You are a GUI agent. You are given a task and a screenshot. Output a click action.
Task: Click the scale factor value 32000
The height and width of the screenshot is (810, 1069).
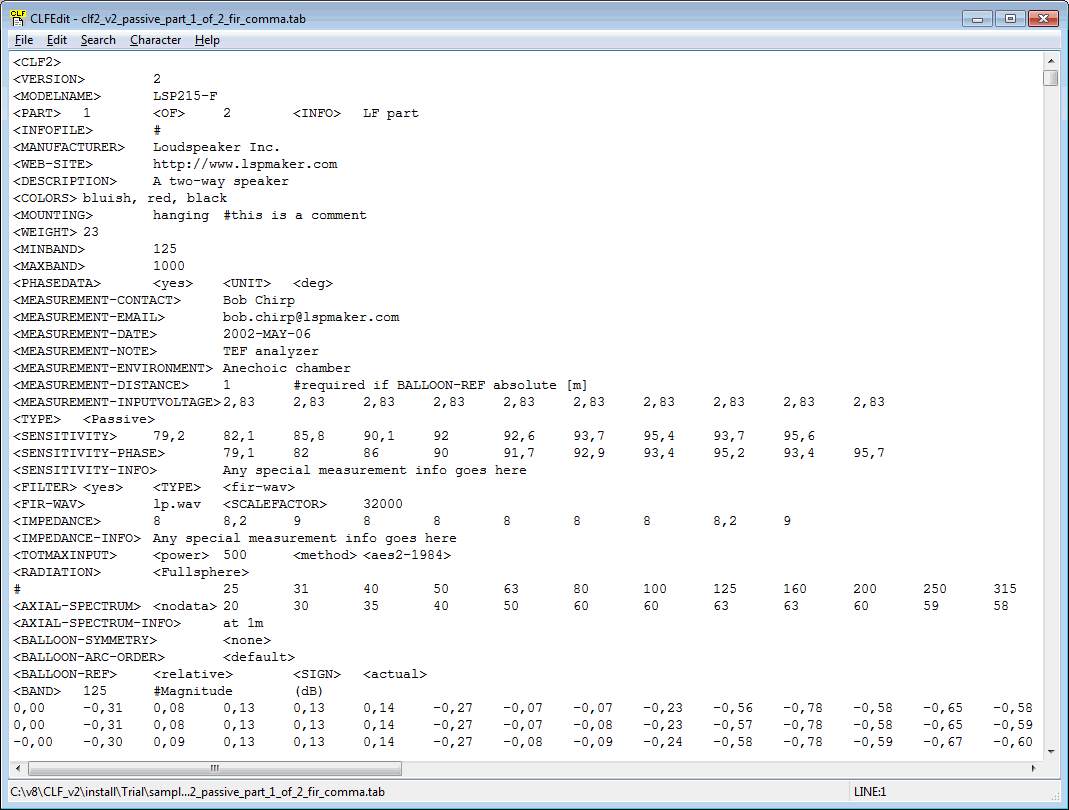pyautogui.click(x=382, y=504)
